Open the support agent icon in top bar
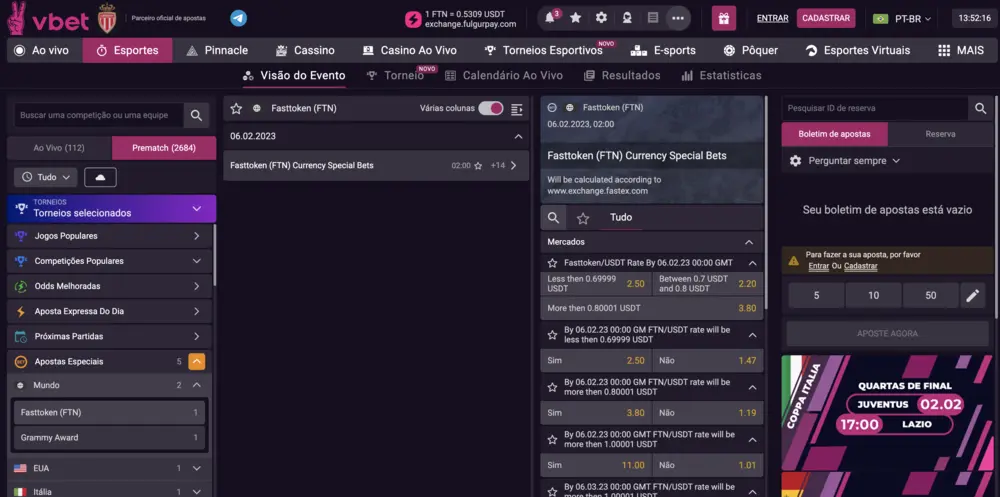Image resolution: width=1000 pixels, height=497 pixels. [627, 18]
